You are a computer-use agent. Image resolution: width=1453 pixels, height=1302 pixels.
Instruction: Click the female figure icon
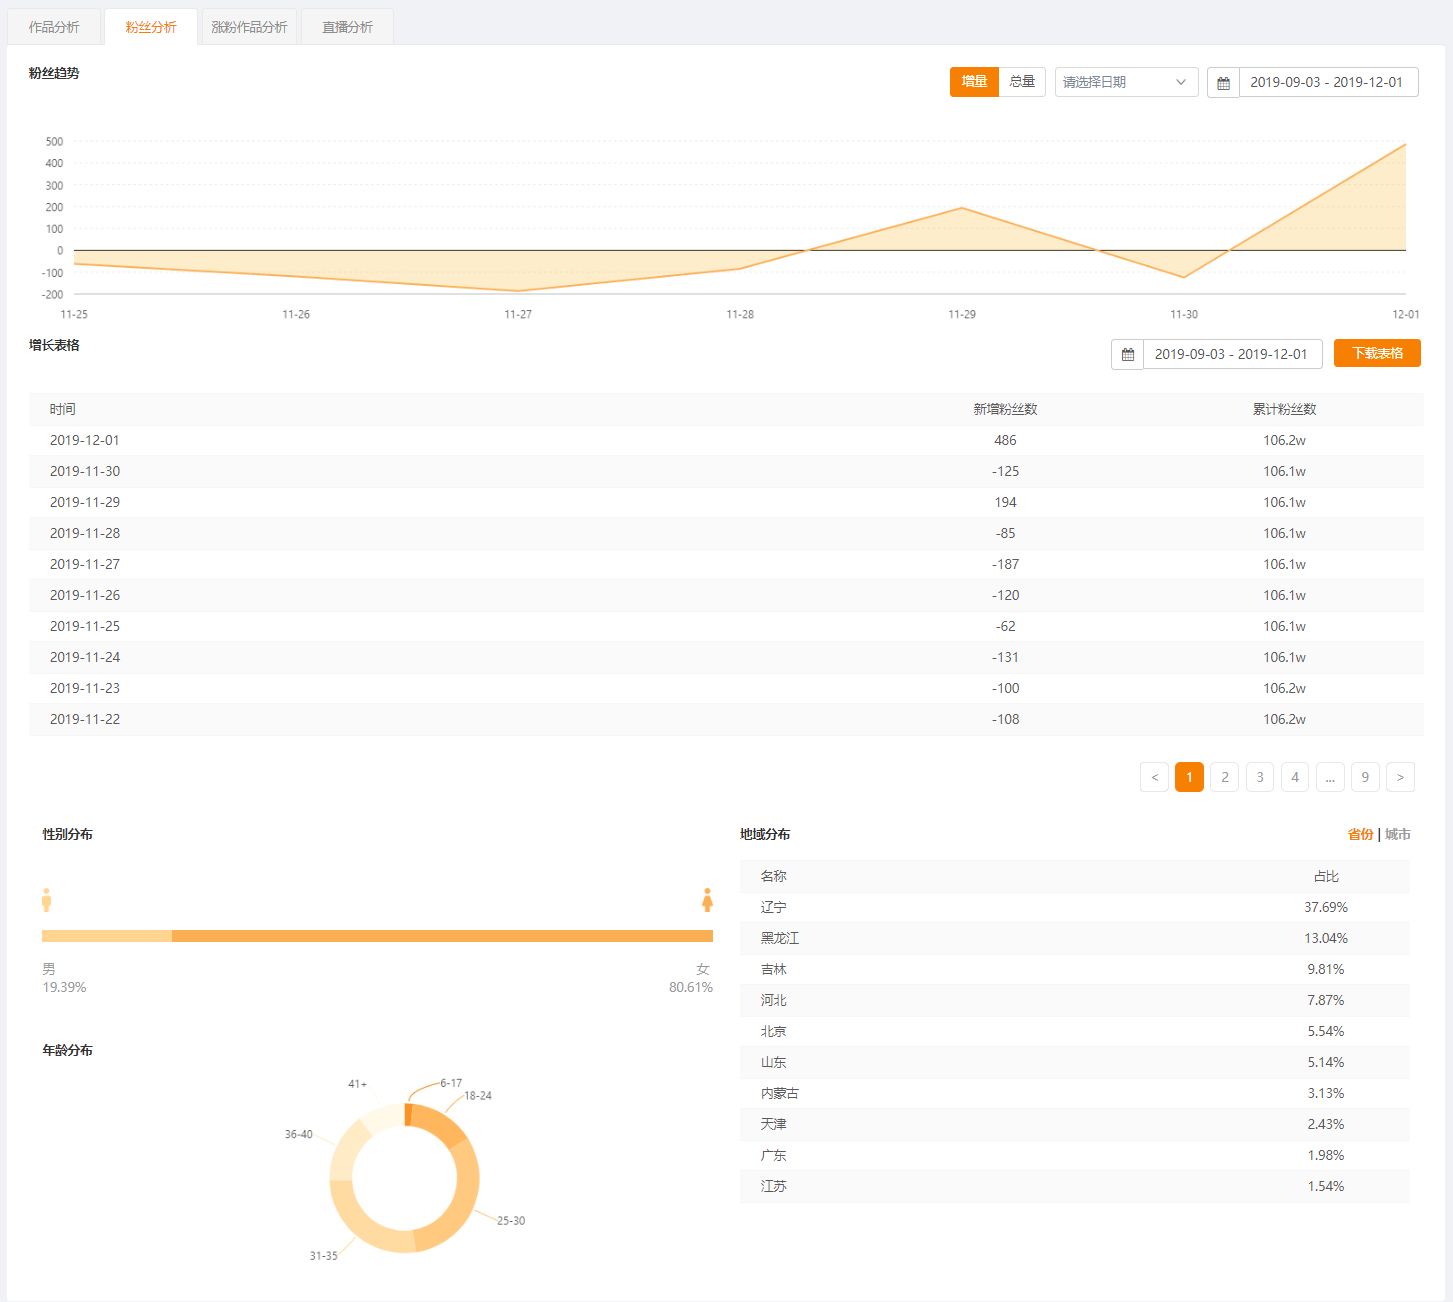(707, 900)
